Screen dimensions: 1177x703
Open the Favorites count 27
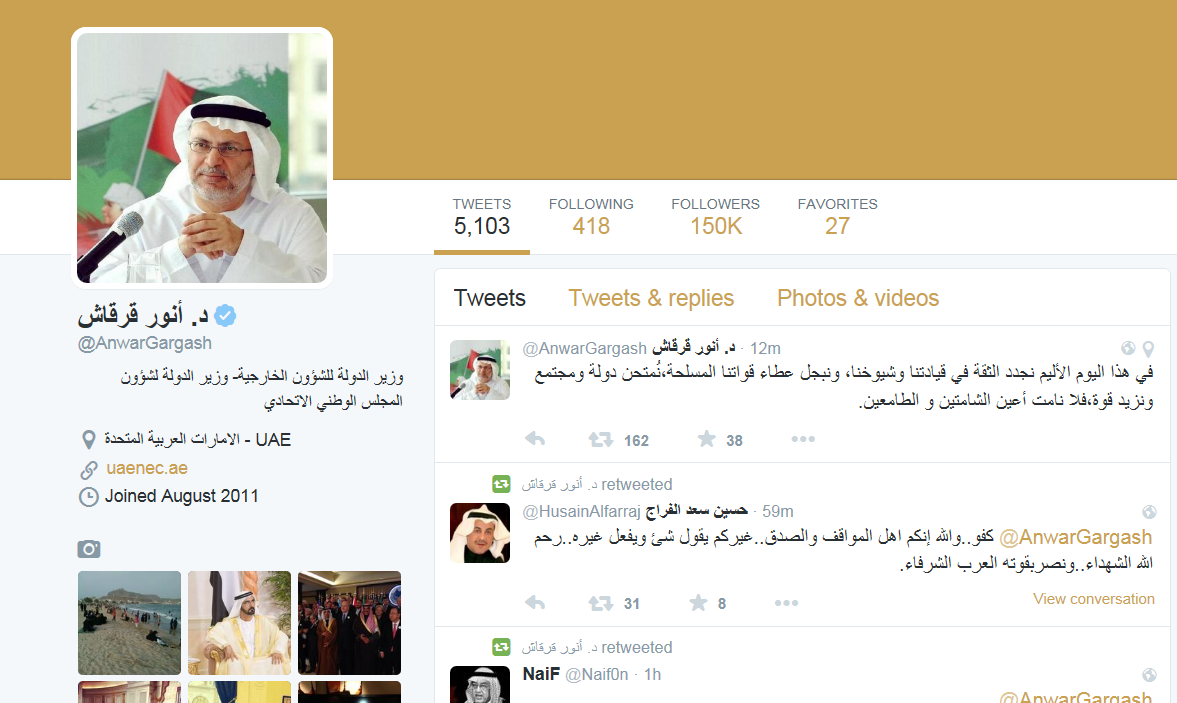coord(837,217)
